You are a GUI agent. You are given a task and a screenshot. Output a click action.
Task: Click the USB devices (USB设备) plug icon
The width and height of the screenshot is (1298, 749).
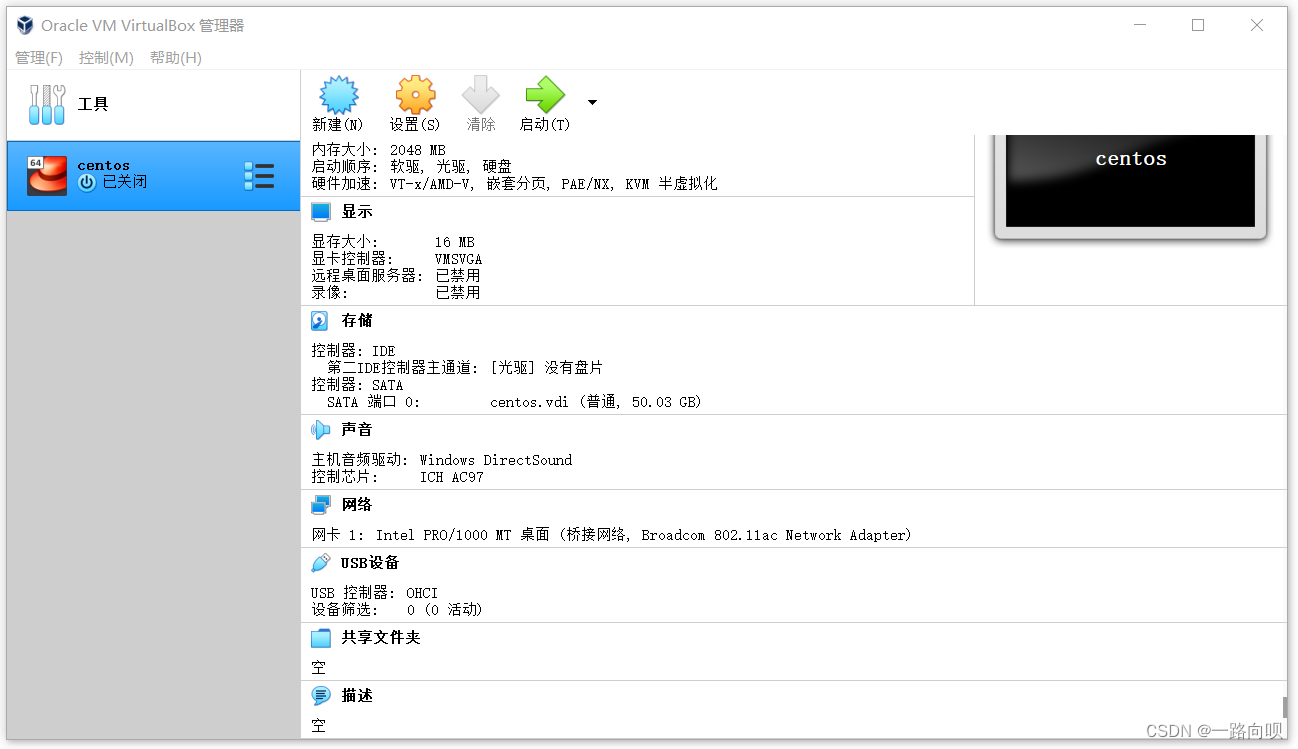[x=320, y=563]
